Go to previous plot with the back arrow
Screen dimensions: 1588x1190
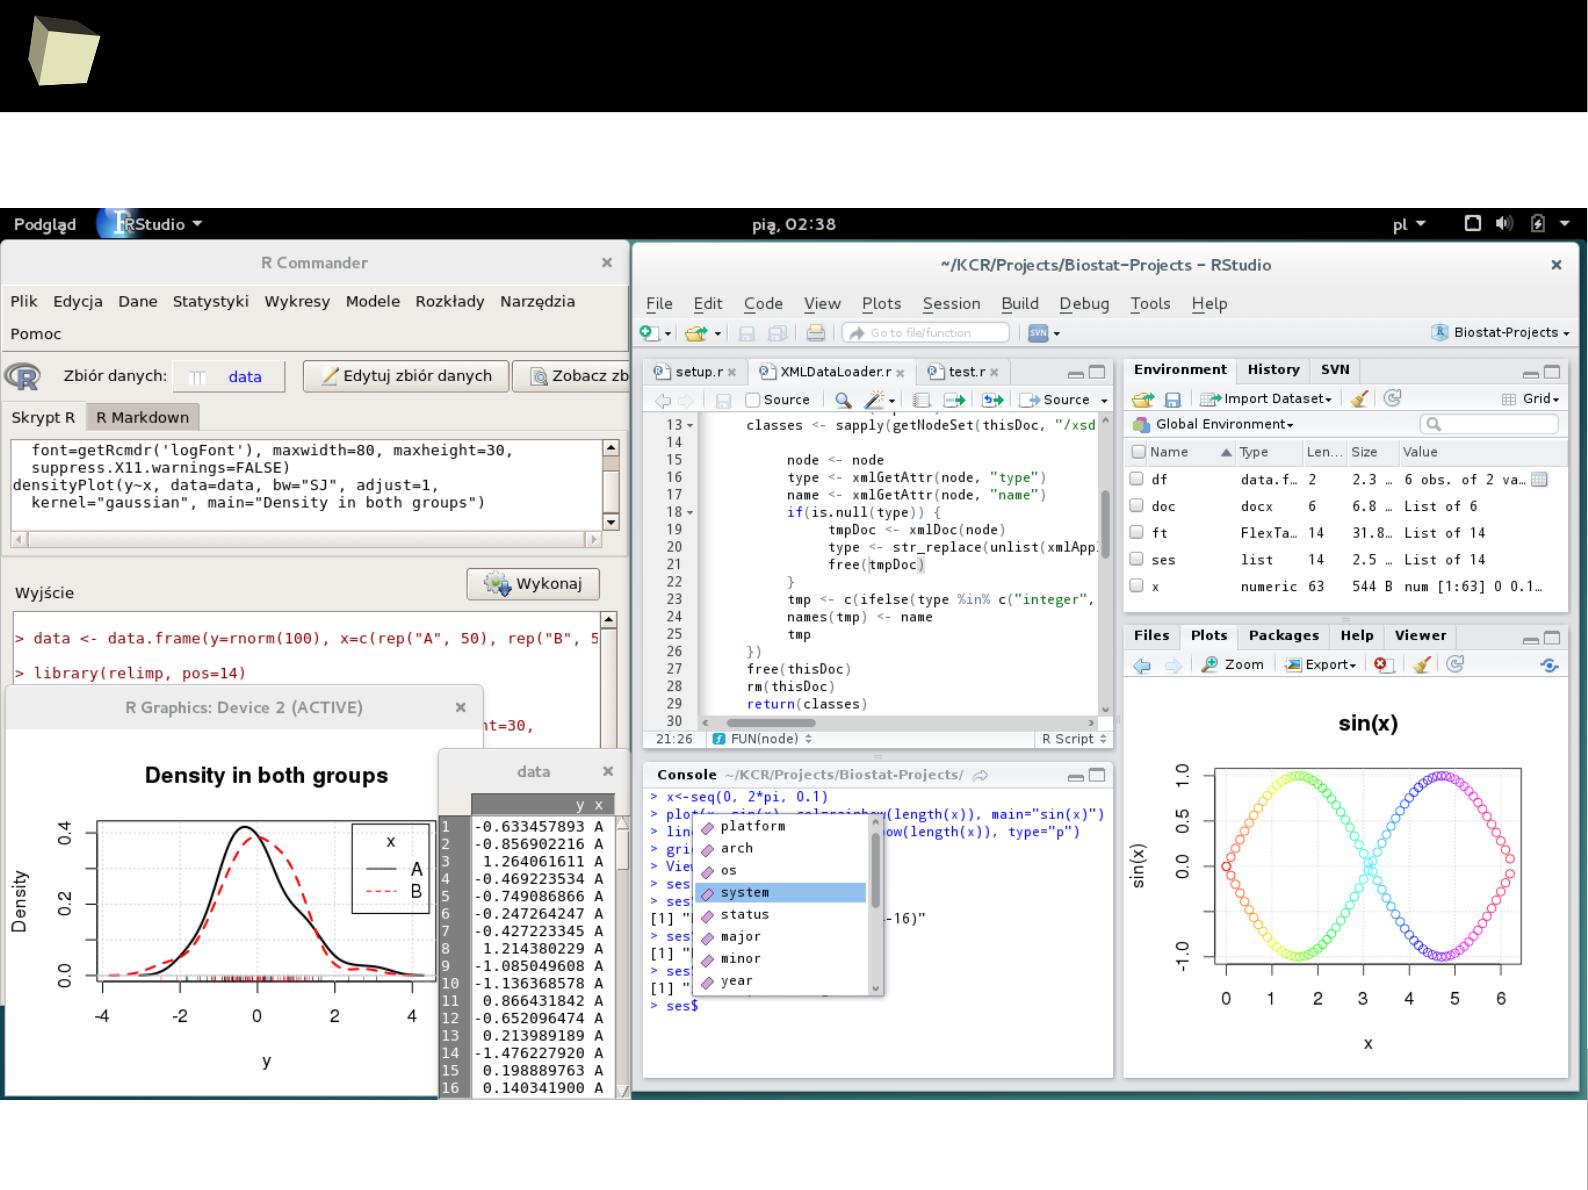[1142, 665]
